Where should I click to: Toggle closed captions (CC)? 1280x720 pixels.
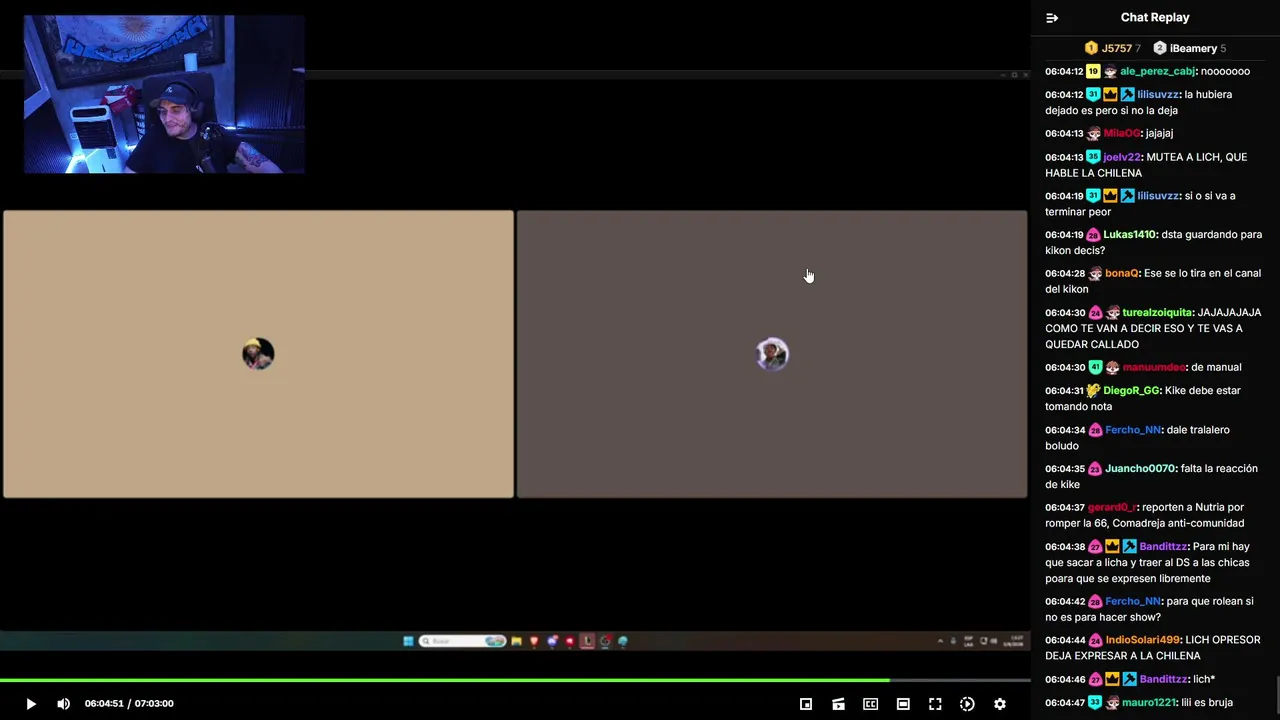coord(870,704)
